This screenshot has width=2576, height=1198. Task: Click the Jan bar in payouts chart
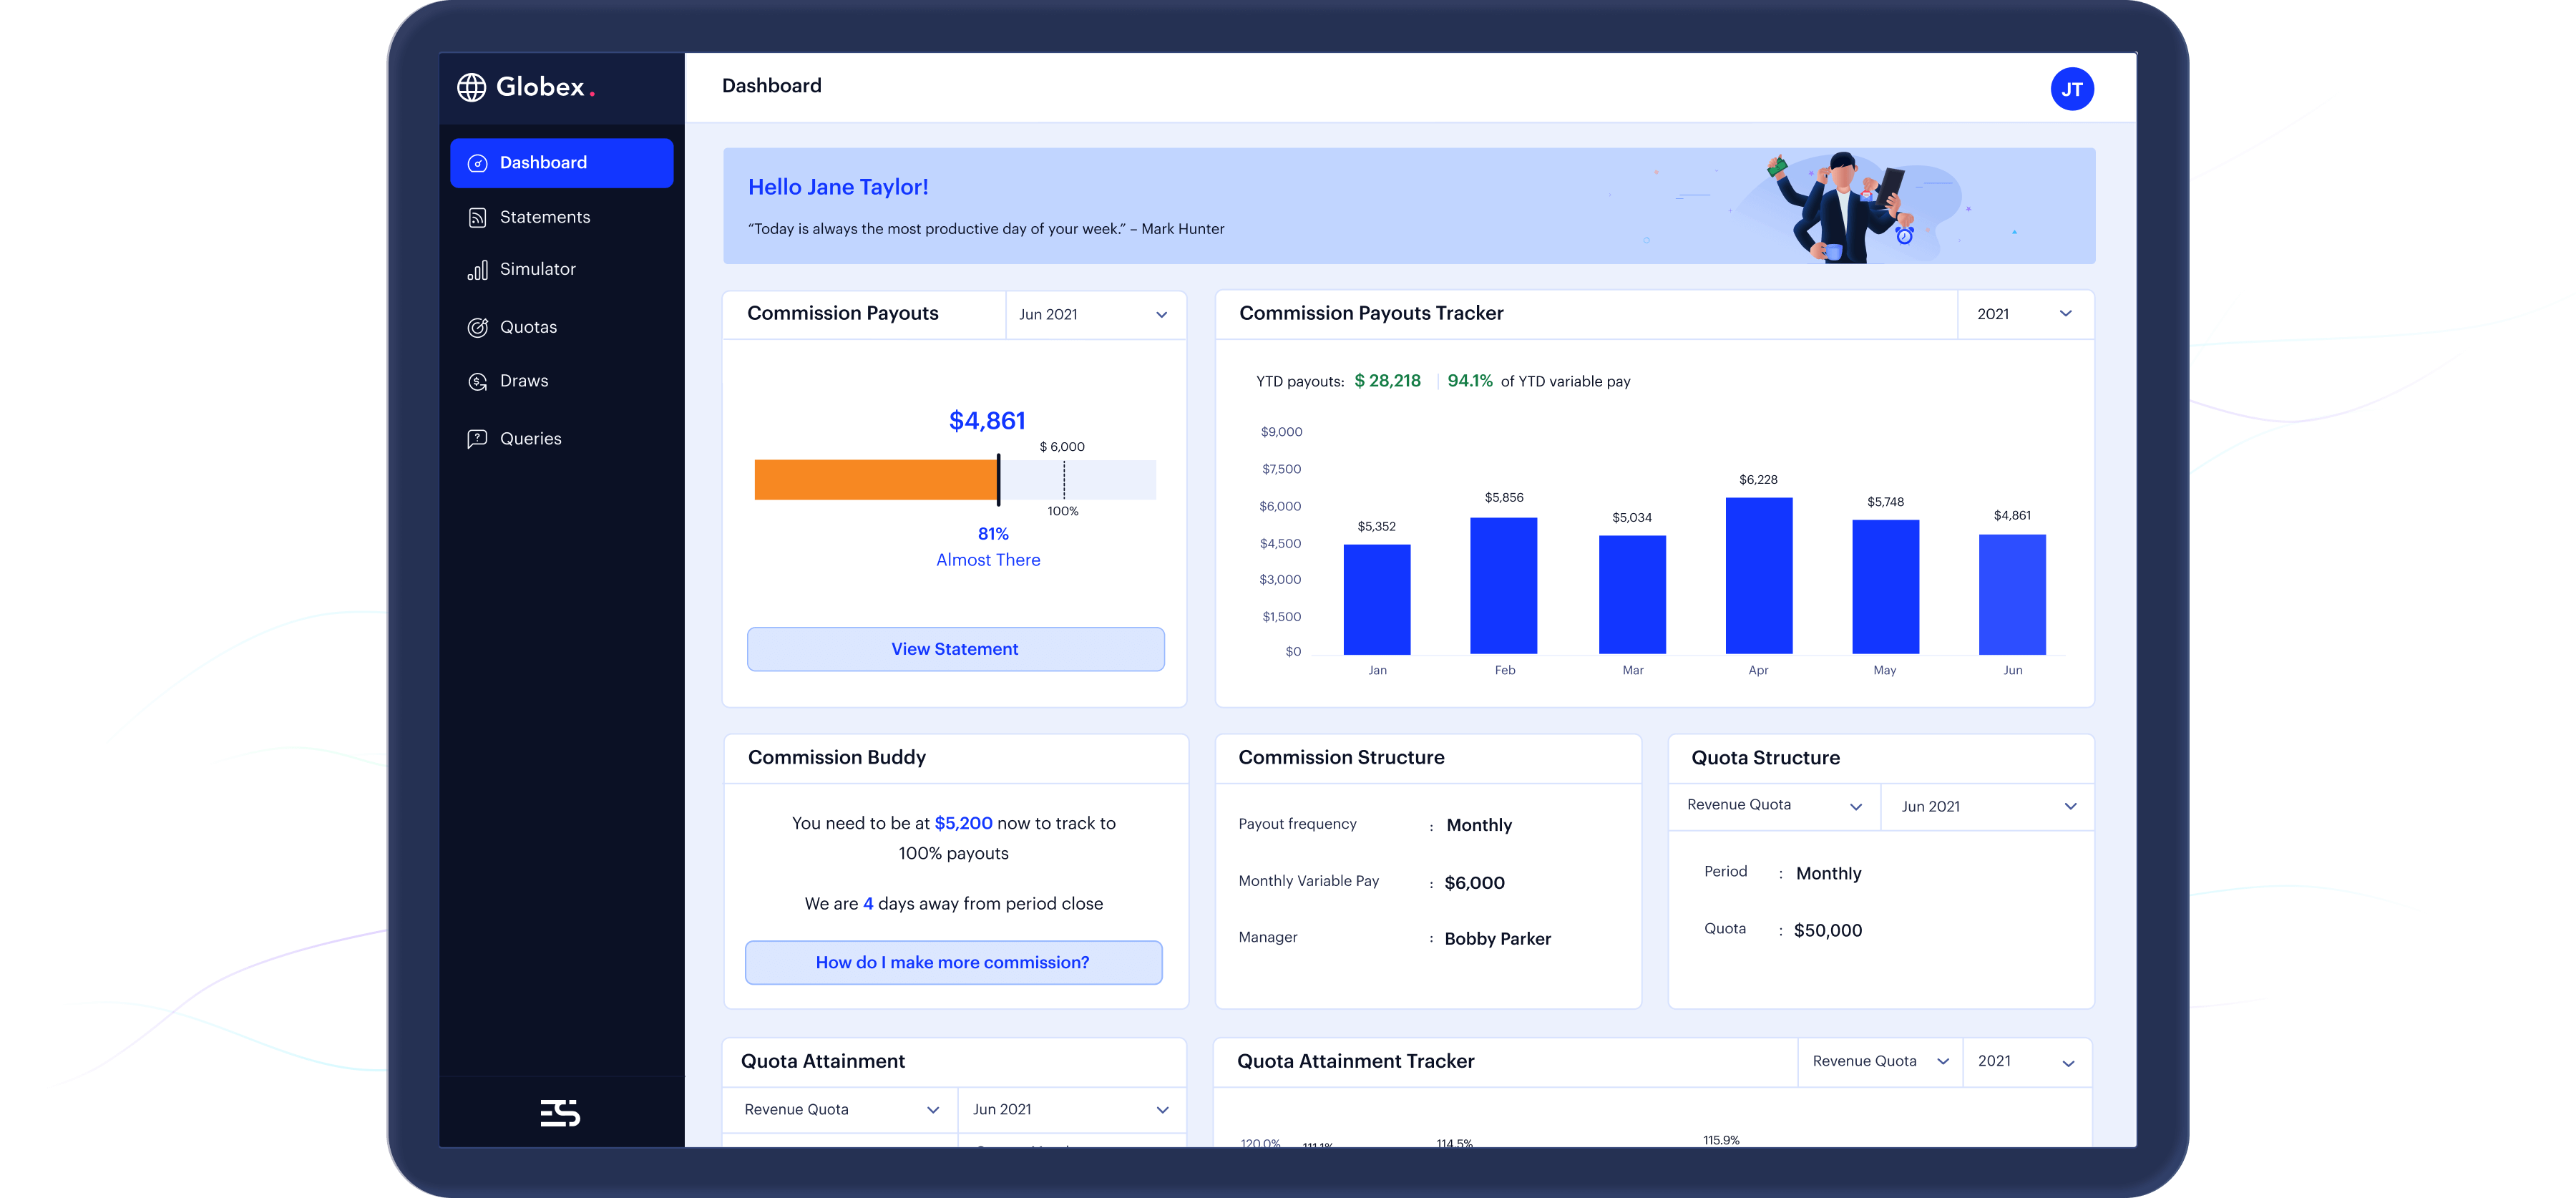pyautogui.click(x=1377, y=600)
